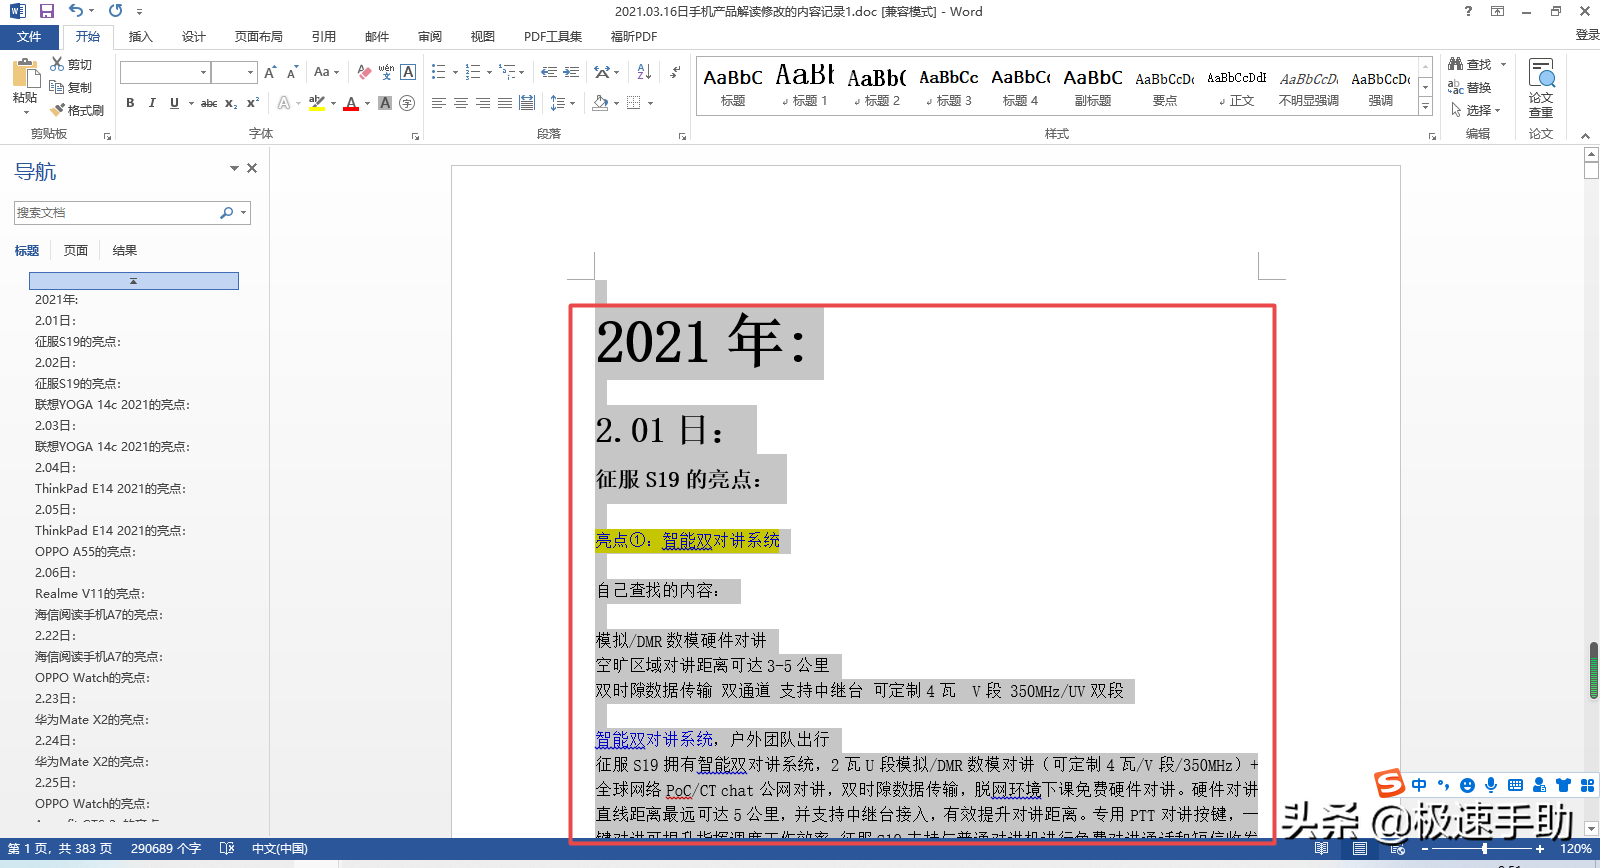The image size is (1600, 868).
Task: Switch to the 插入 (Insert) tab
Action: click(140, 36)
